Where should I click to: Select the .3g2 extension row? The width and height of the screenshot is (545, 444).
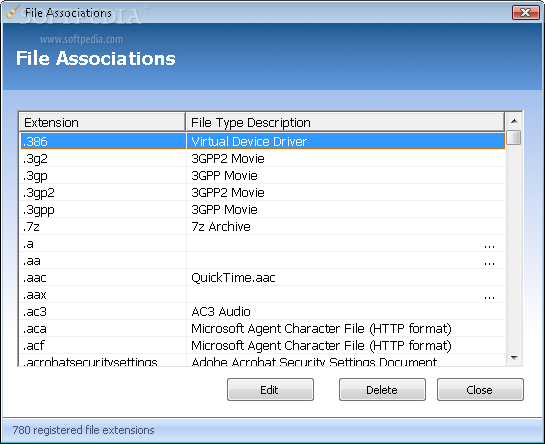coord(263,158)
